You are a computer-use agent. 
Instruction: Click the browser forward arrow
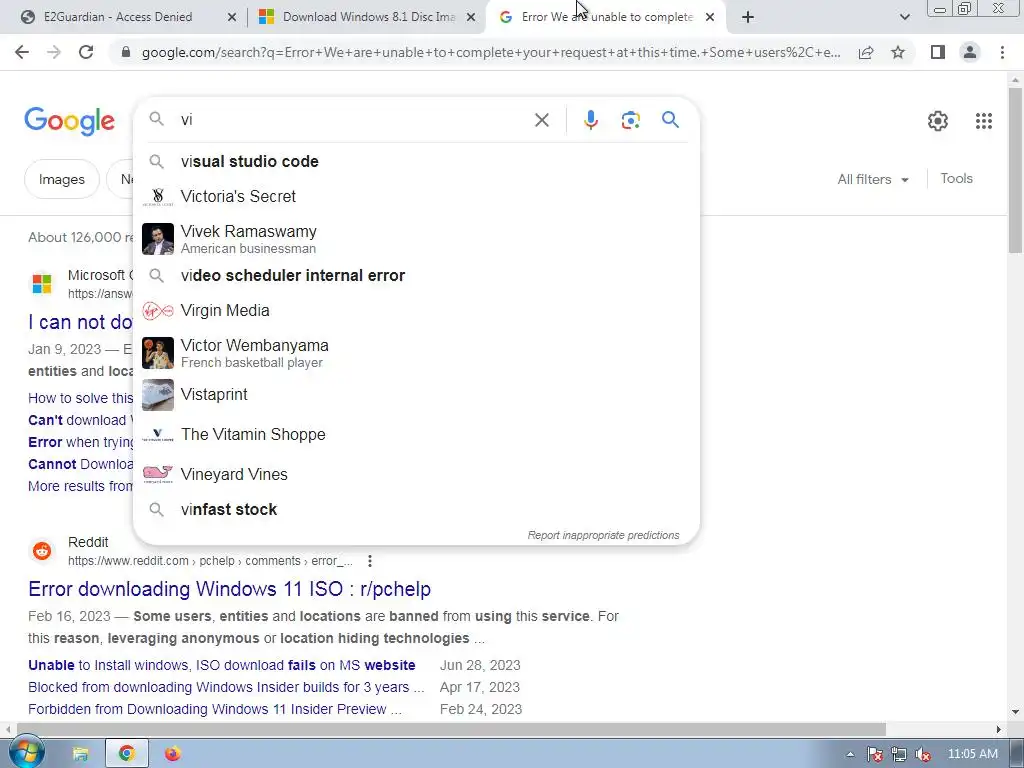pyautogui.click(x=54, y=52)
